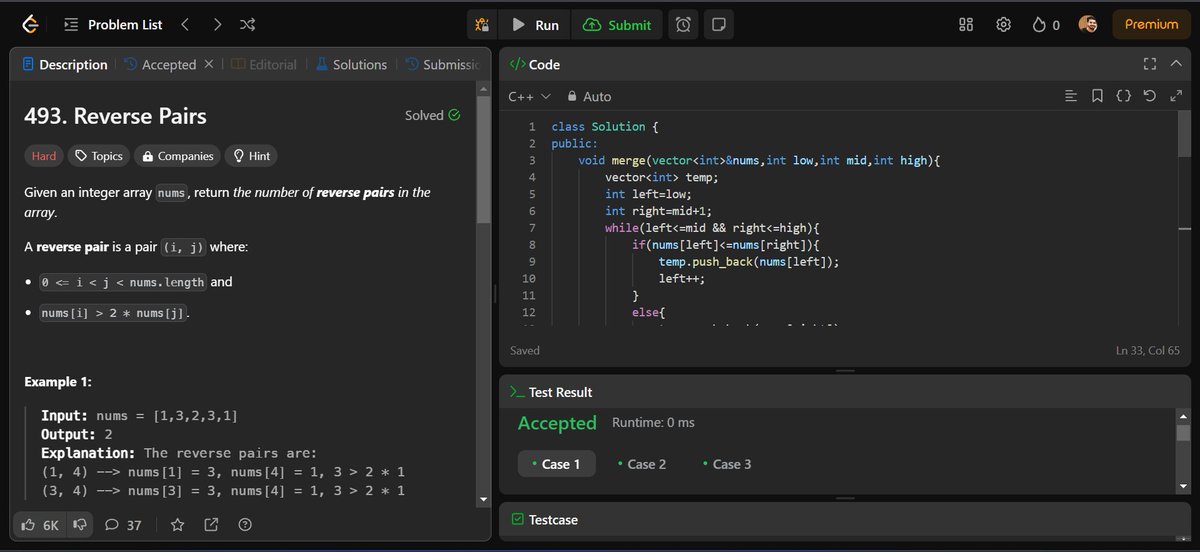Start the timer alarm clock icon

(683, 25)
